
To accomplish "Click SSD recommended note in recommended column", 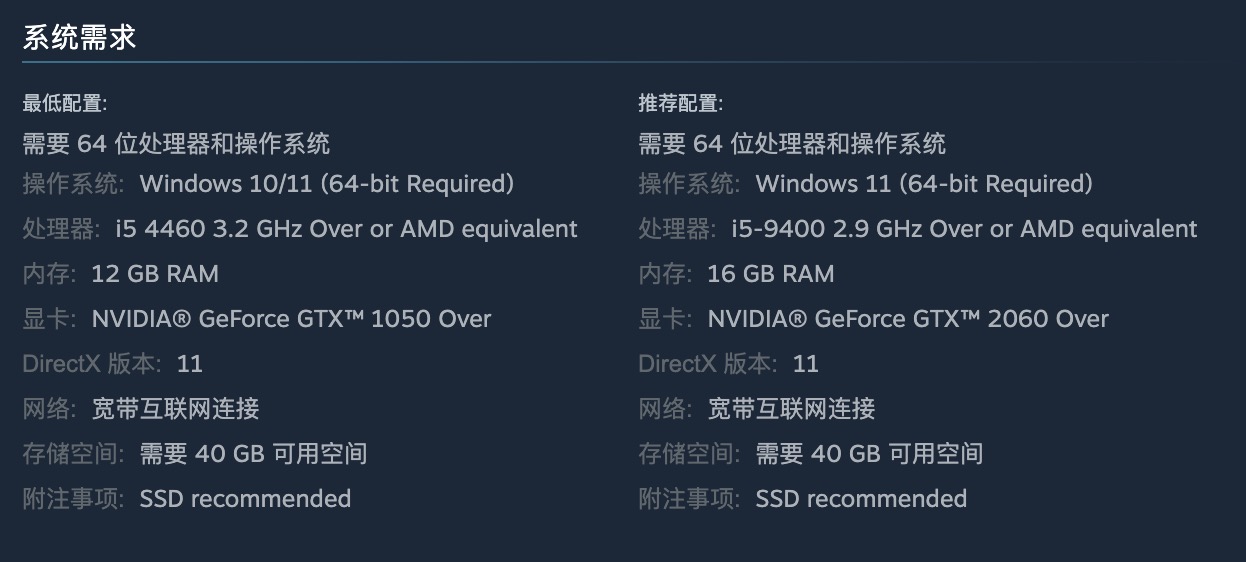I will [861, 499].
